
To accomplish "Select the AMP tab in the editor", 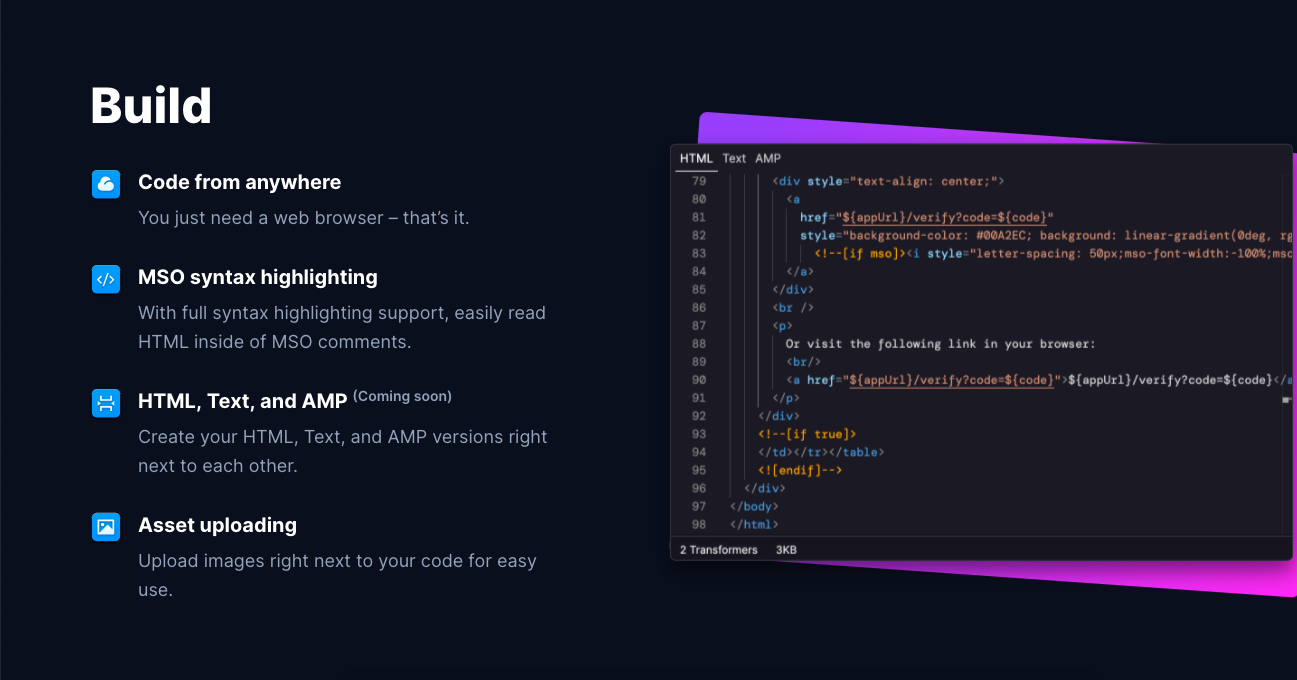I will [768, 158].
